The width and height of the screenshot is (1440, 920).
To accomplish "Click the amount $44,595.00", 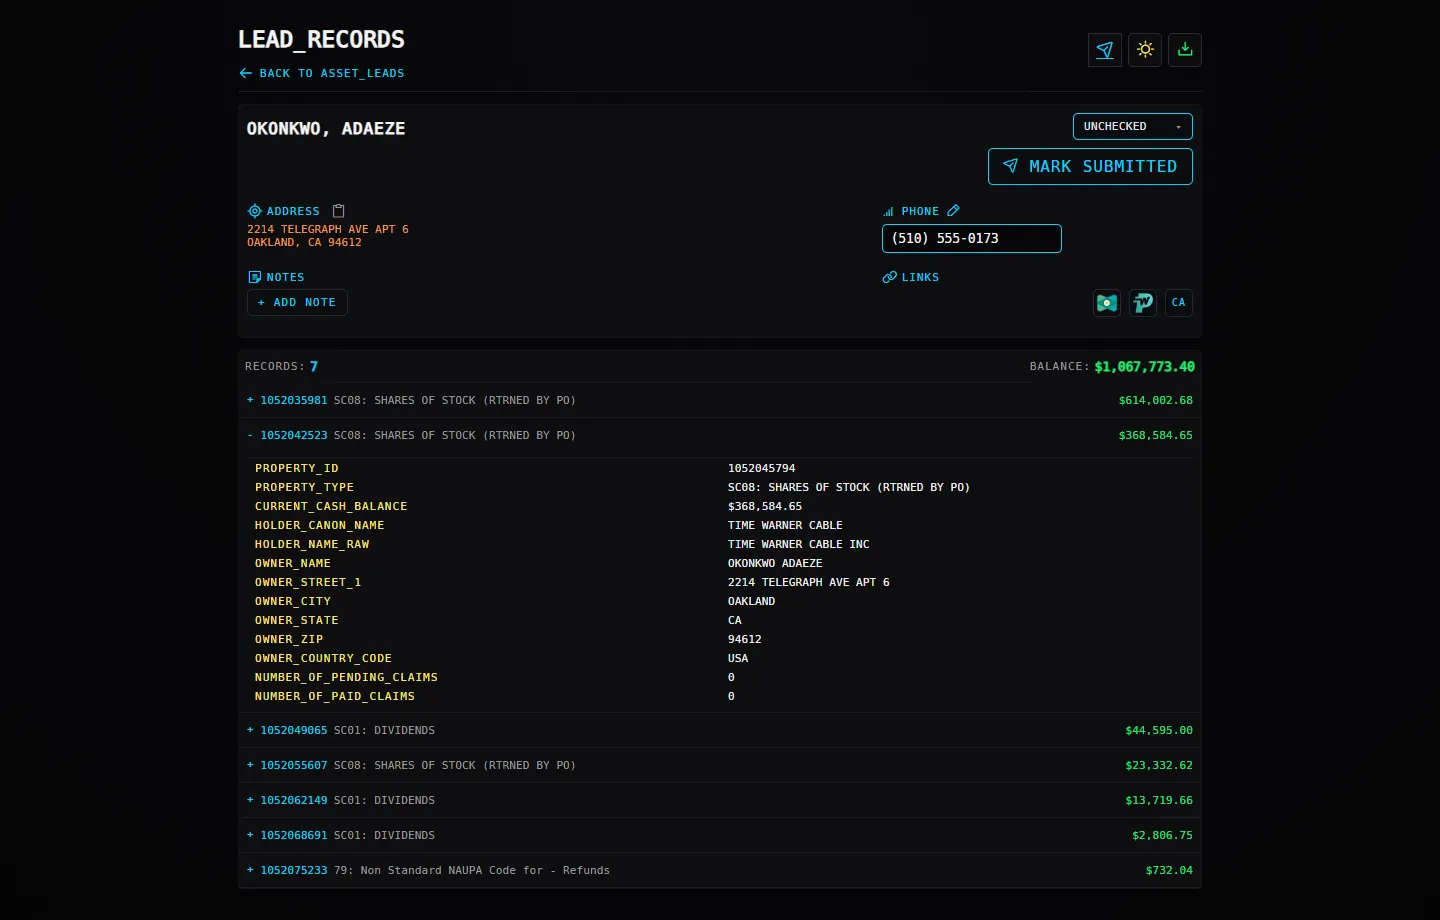I will point(1159,730).
